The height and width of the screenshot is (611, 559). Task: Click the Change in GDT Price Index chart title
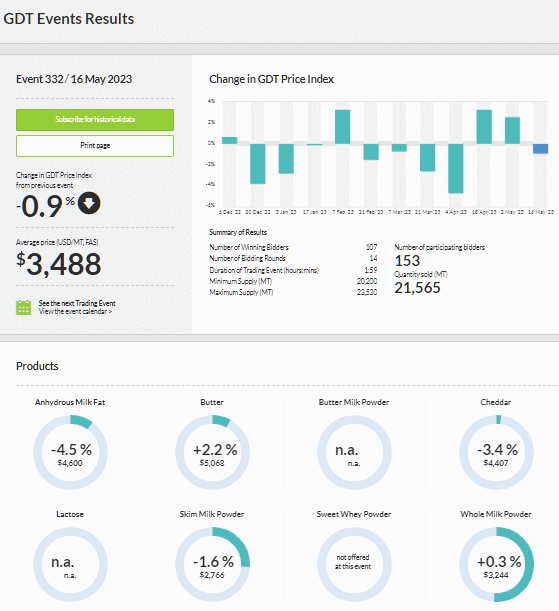272,79
